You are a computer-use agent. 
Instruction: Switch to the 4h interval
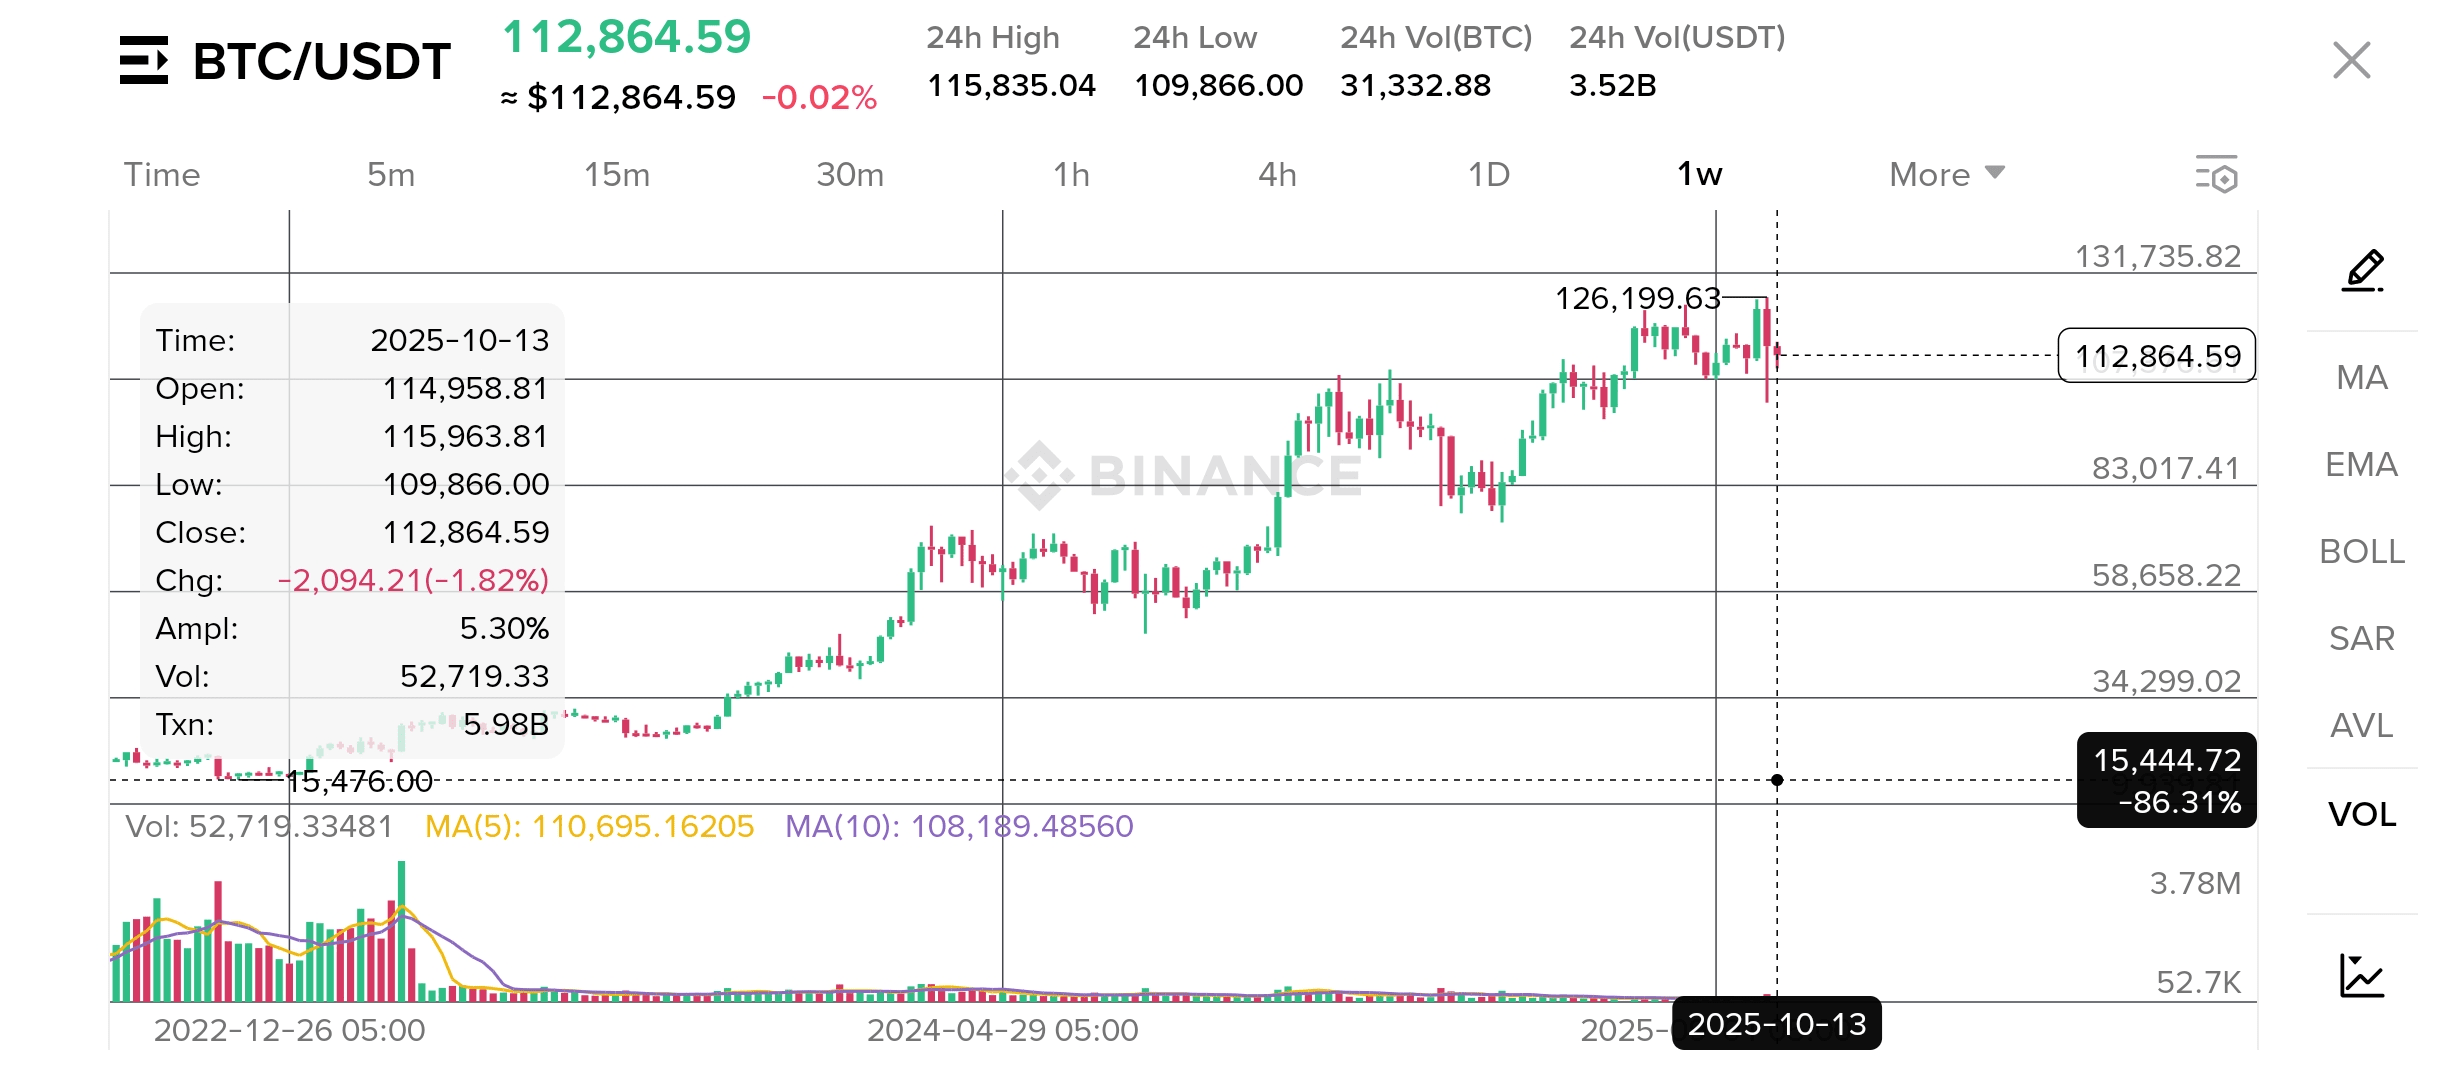[x=1277, y=175]
